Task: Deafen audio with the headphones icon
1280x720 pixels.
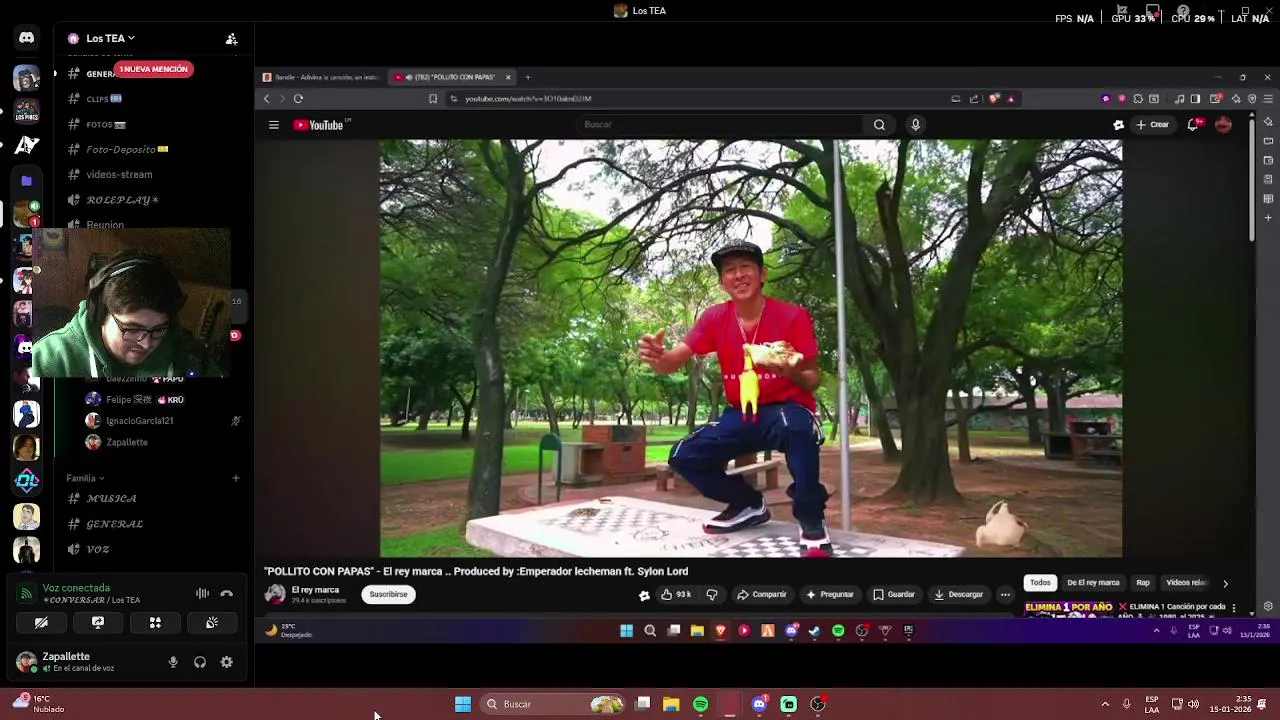Action: point(200,662)
